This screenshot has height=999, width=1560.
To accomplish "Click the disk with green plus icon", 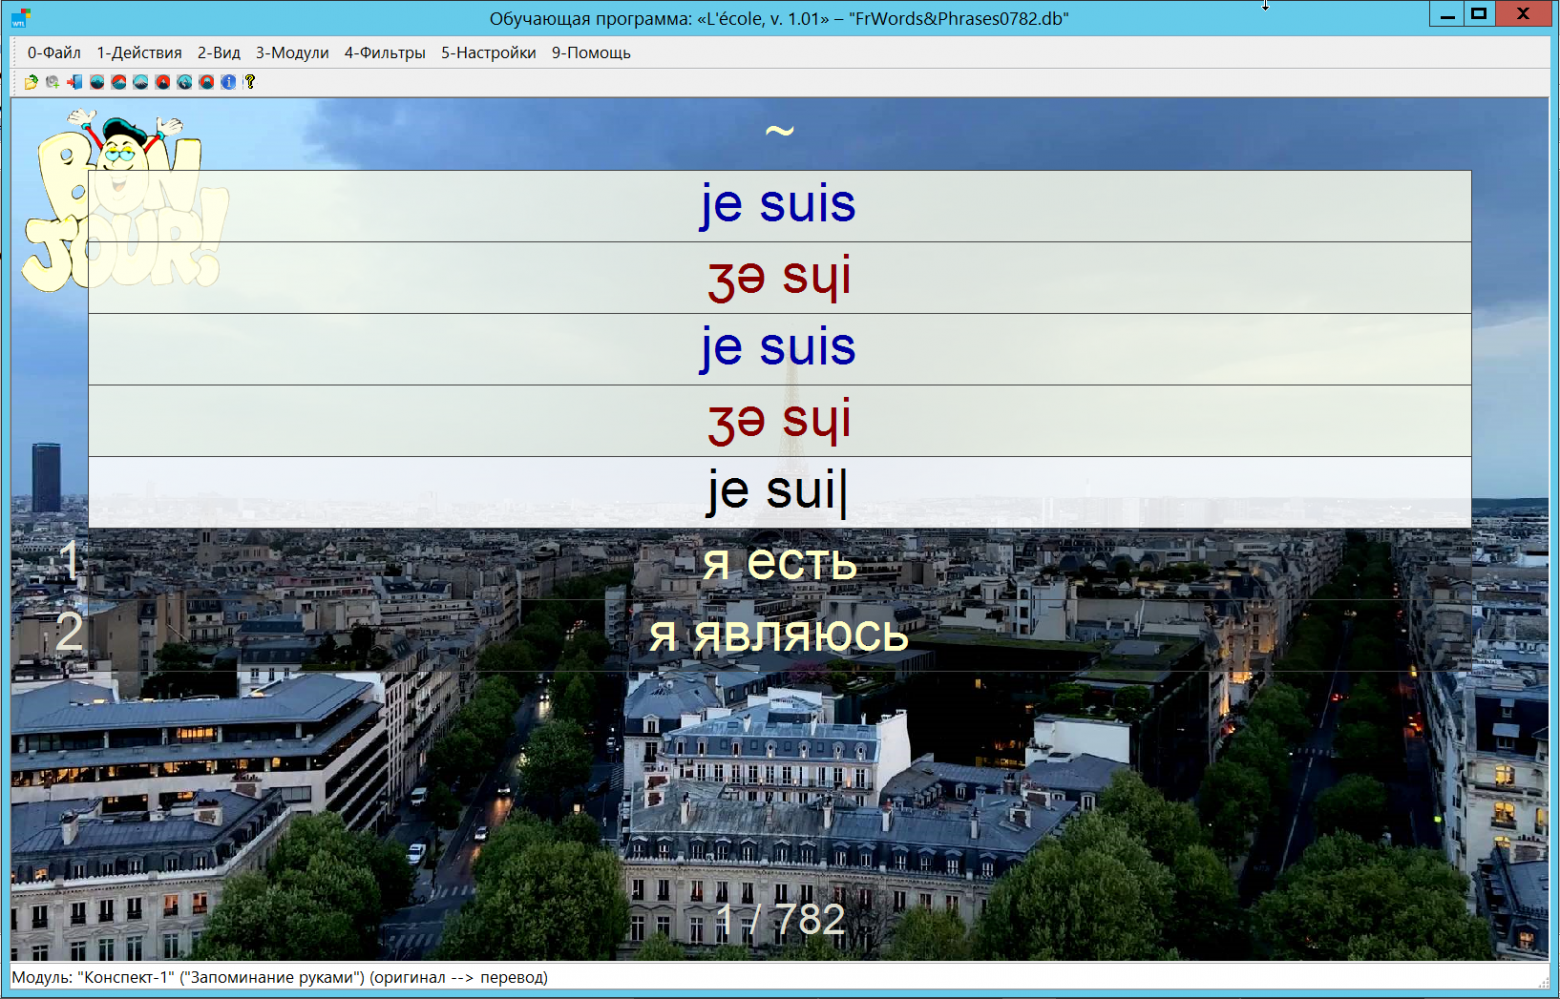I will tap(52, 82).
